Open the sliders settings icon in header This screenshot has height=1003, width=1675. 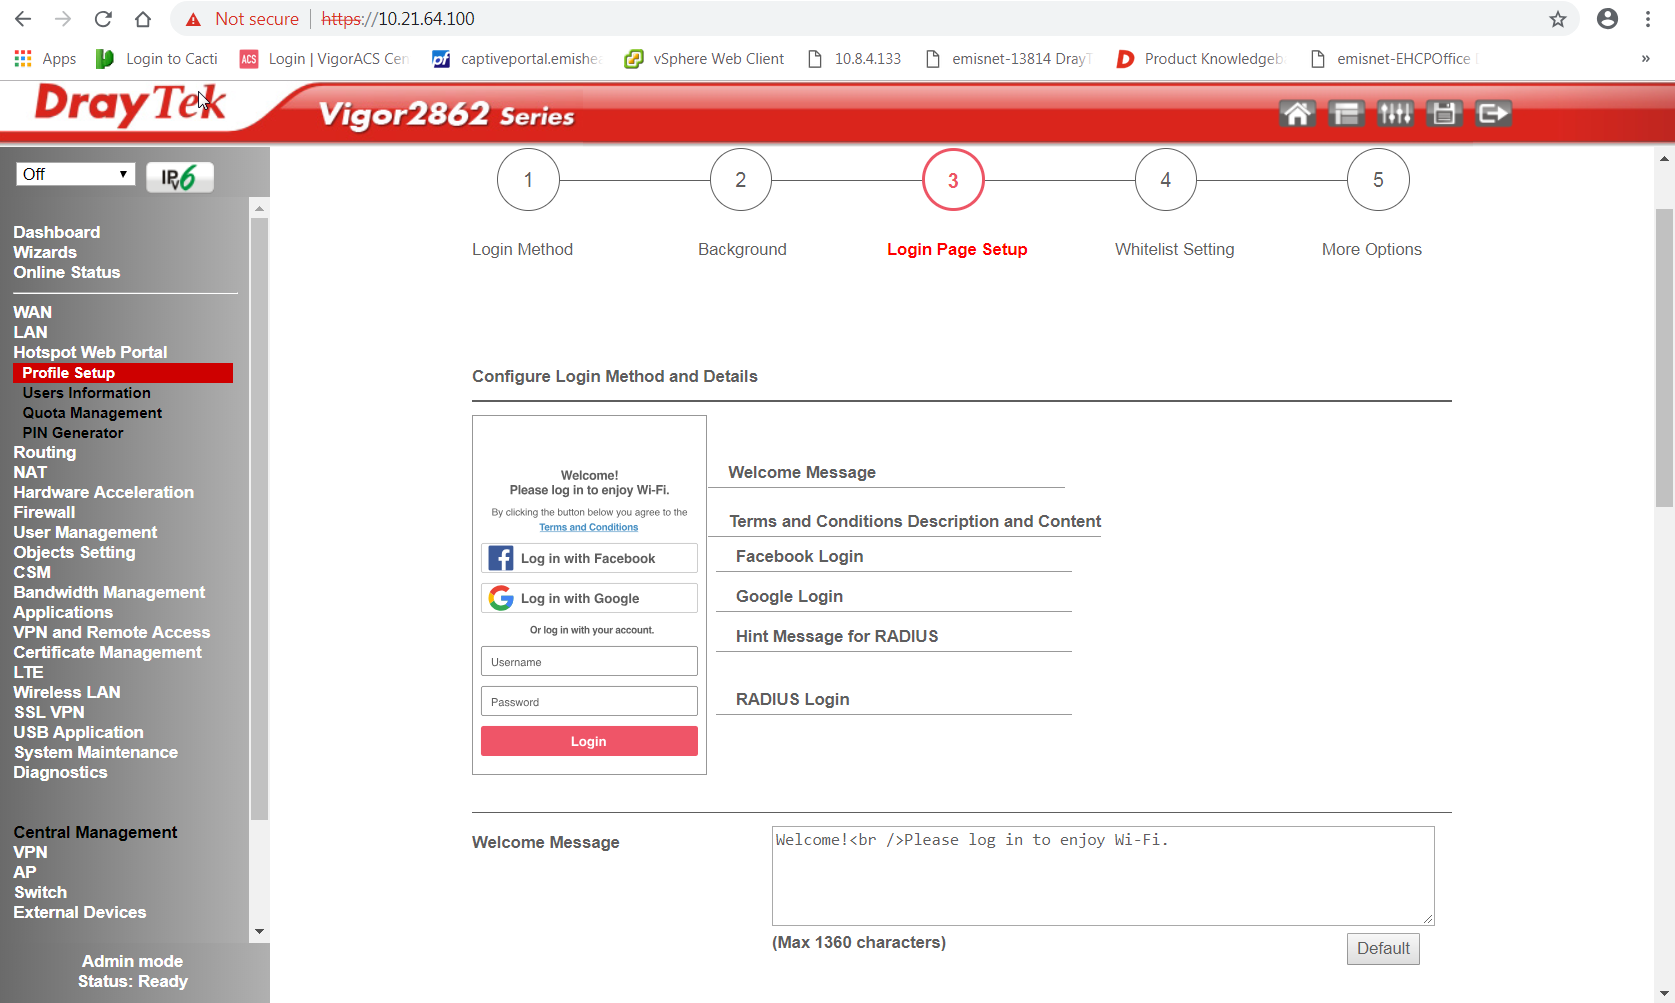(x=1395, y=114)
